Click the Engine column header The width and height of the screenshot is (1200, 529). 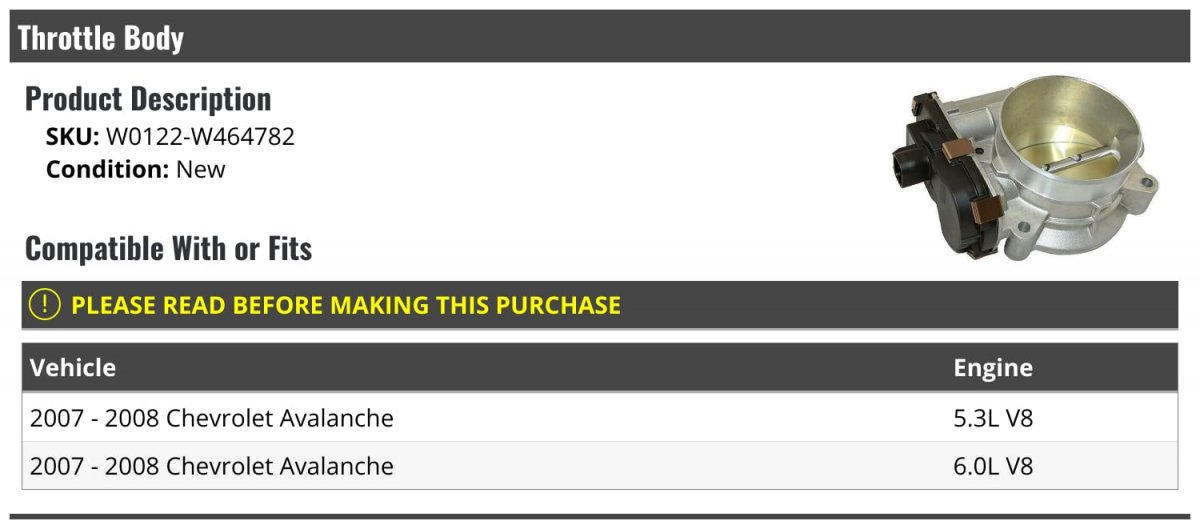pos(993,368)
